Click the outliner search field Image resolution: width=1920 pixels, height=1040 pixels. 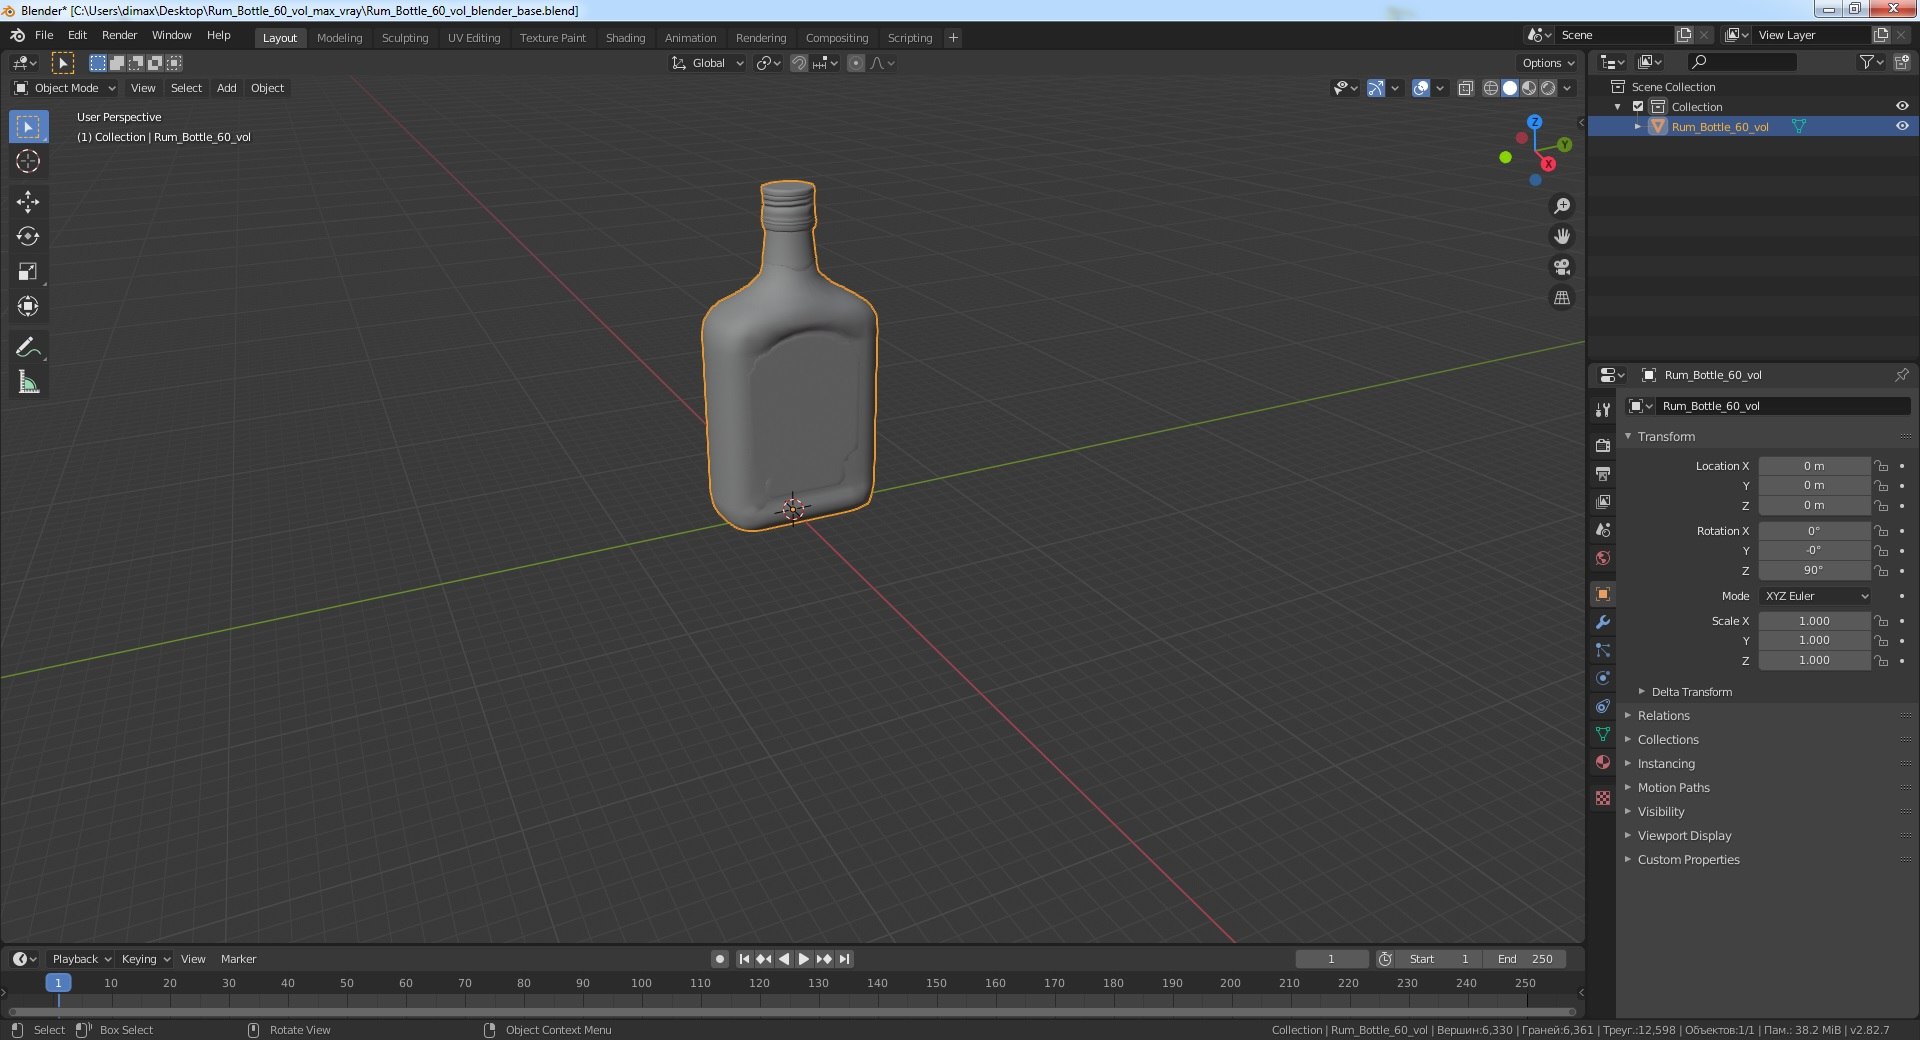coord(1741,63)
